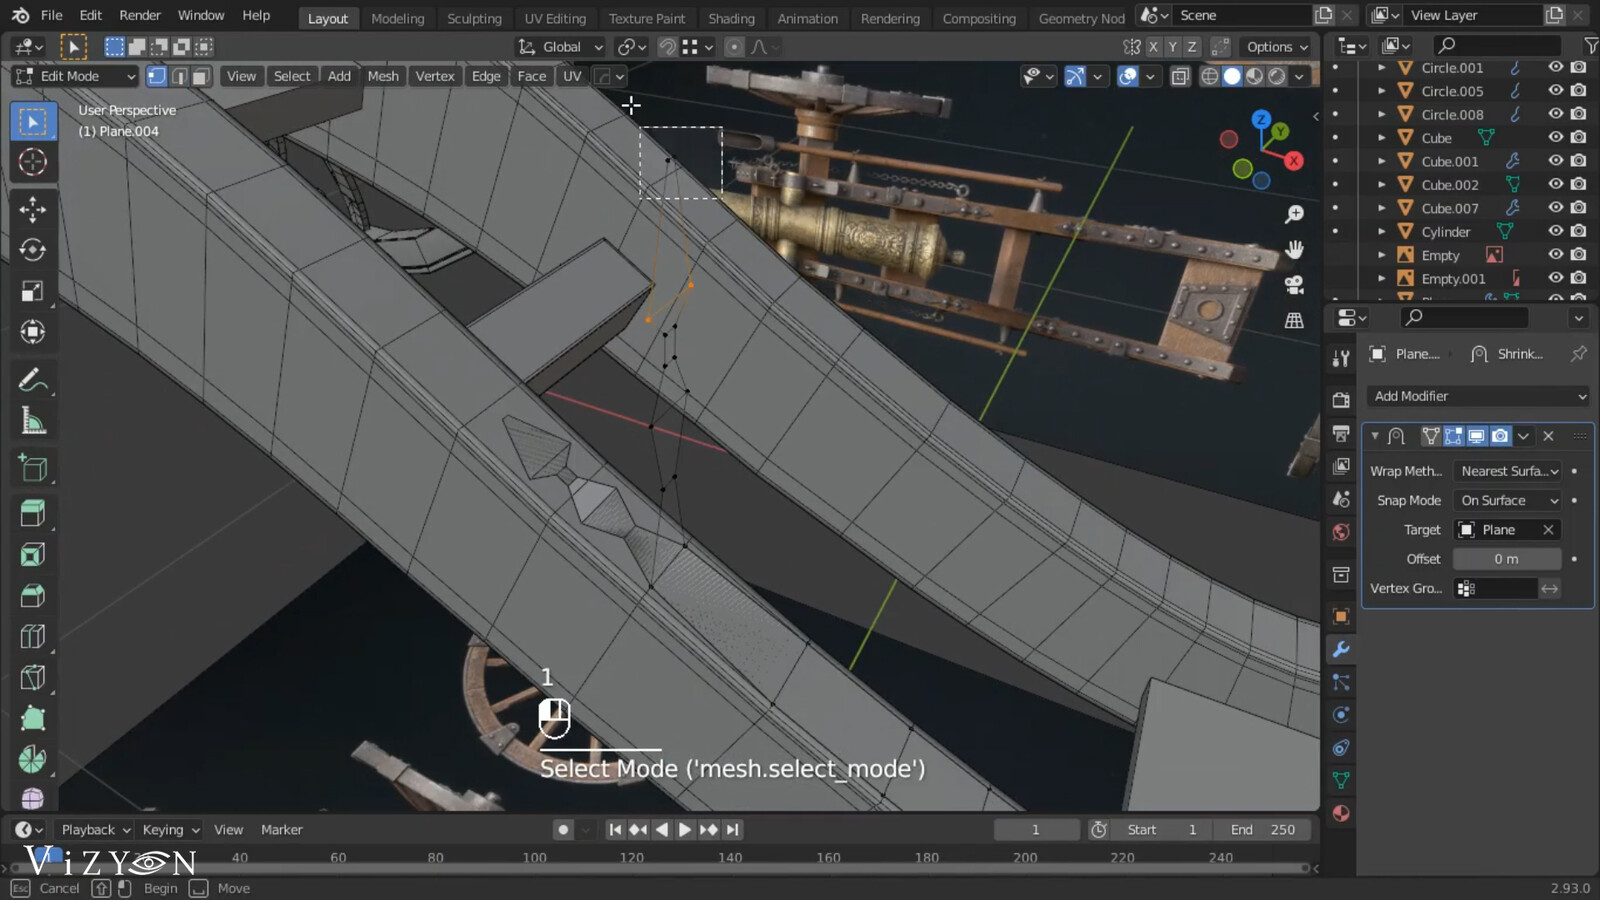This screenshot has width=1600, height=900.
Task: Collapse the Shrinkwrap modifier panel
Action: pyautogui.click(x=1375, y=436)
